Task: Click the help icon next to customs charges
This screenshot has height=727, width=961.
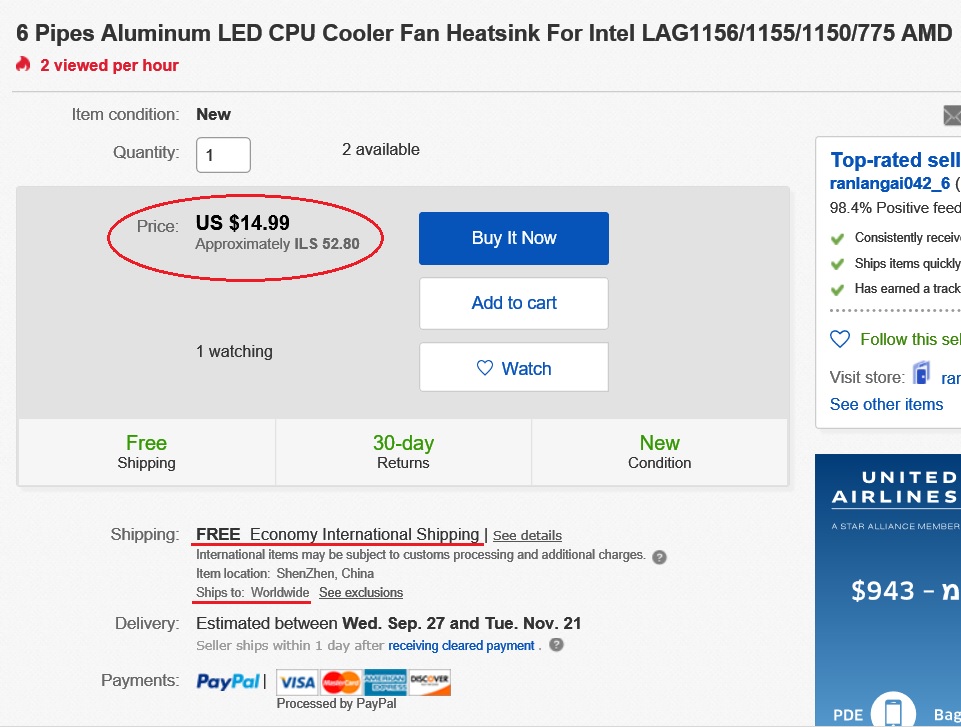Action: (x=659, y=557)
